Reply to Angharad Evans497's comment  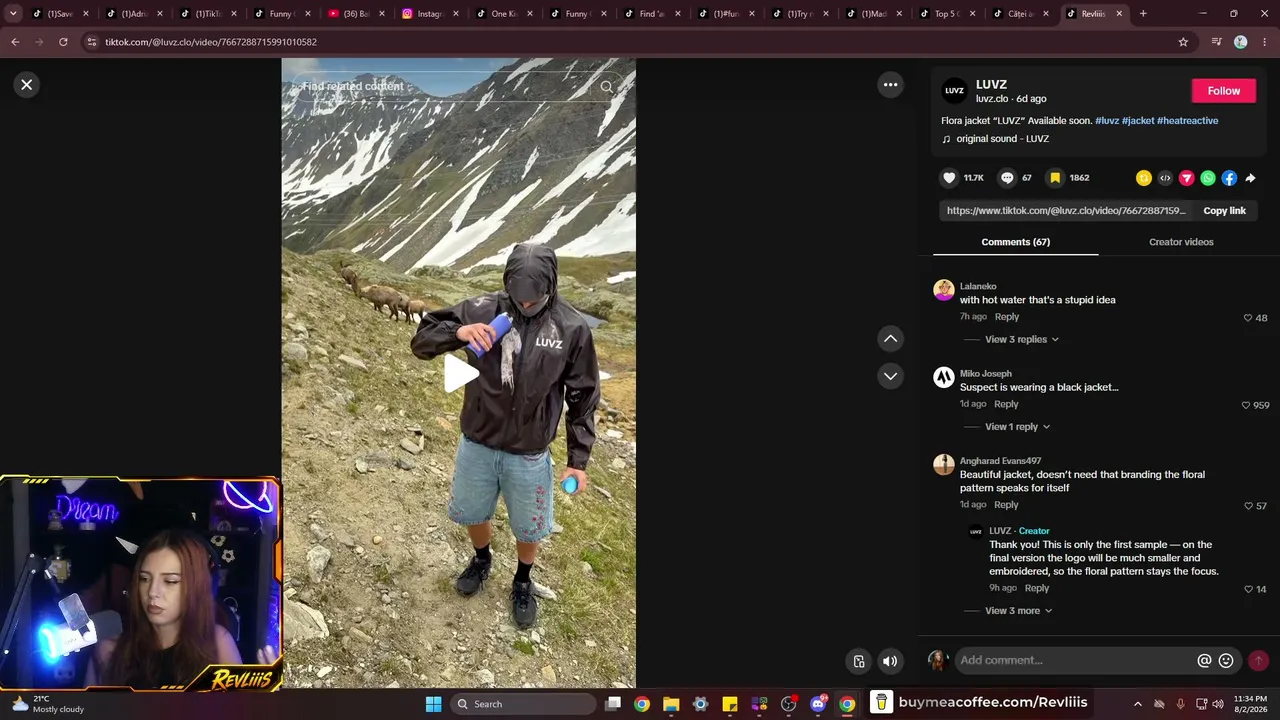1006,505
